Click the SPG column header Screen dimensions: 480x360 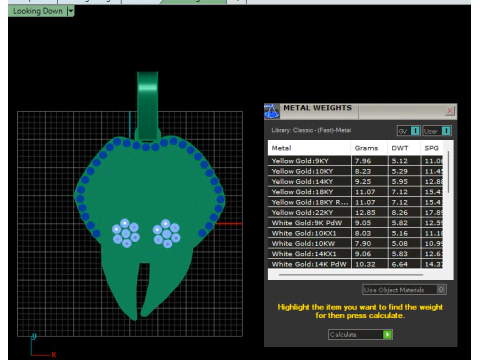pos(432,148)
